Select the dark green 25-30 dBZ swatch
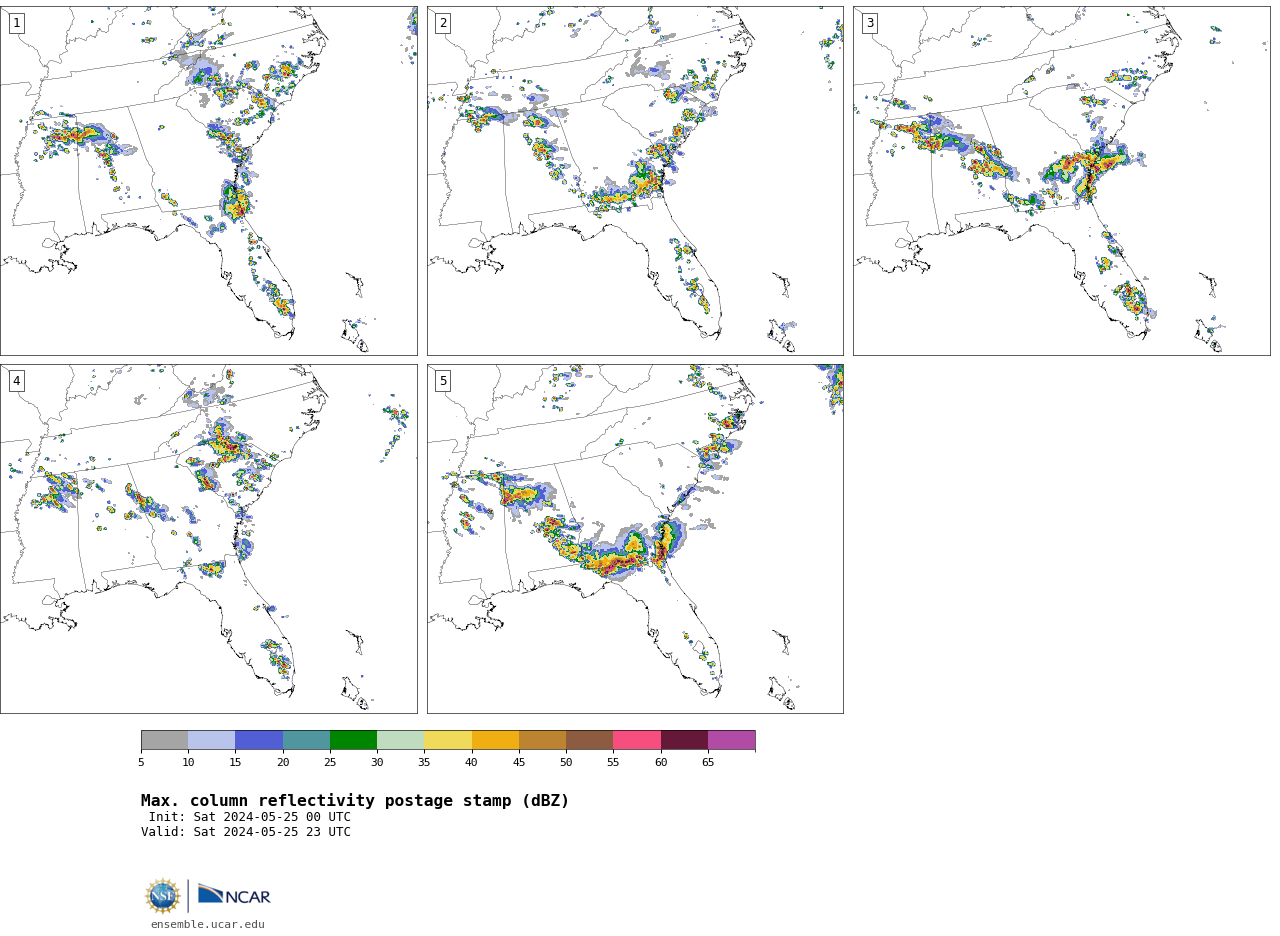The image size is (1280, 936). coord(353,740)
